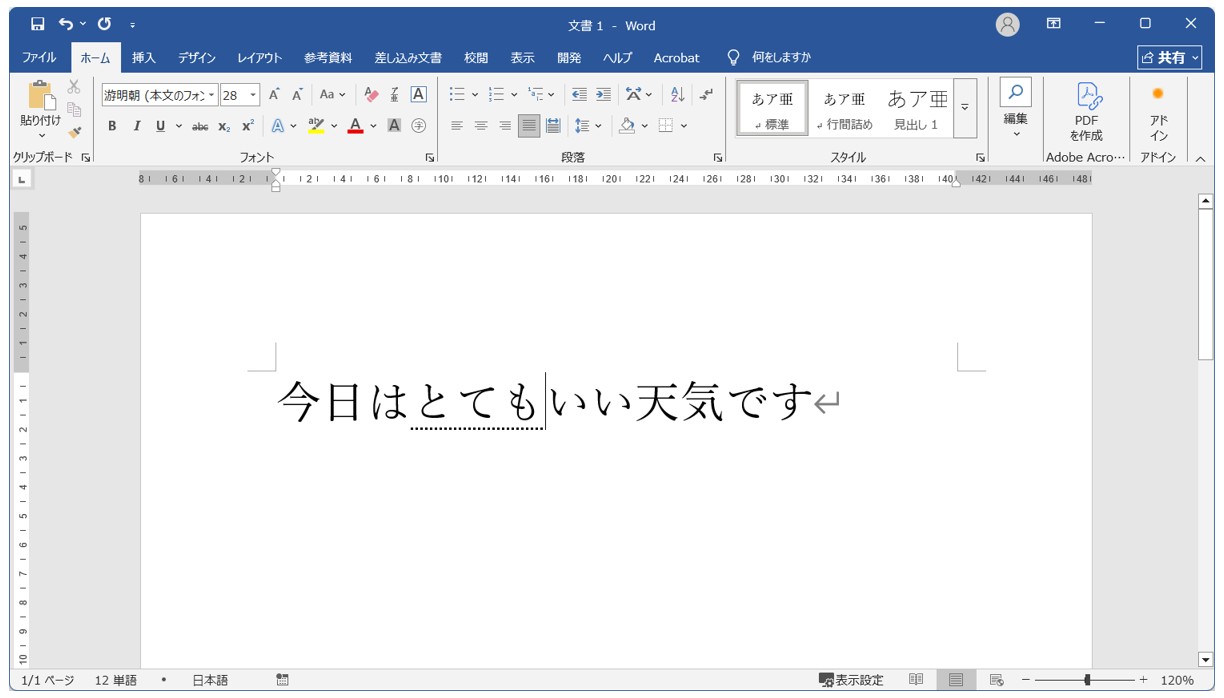1224x698 pixels.
Task: Click the save icon in title bar
Action: point(37,24)
